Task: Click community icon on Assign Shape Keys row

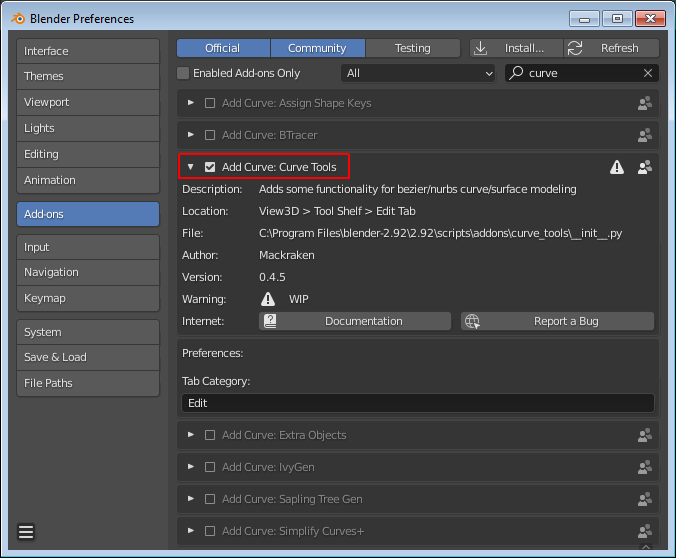Action: [x=645, y=103]
